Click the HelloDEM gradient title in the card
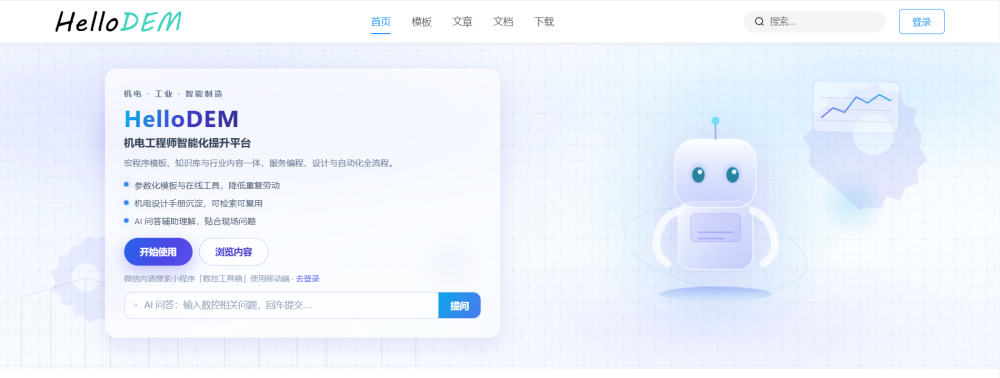 pos(181,119)
